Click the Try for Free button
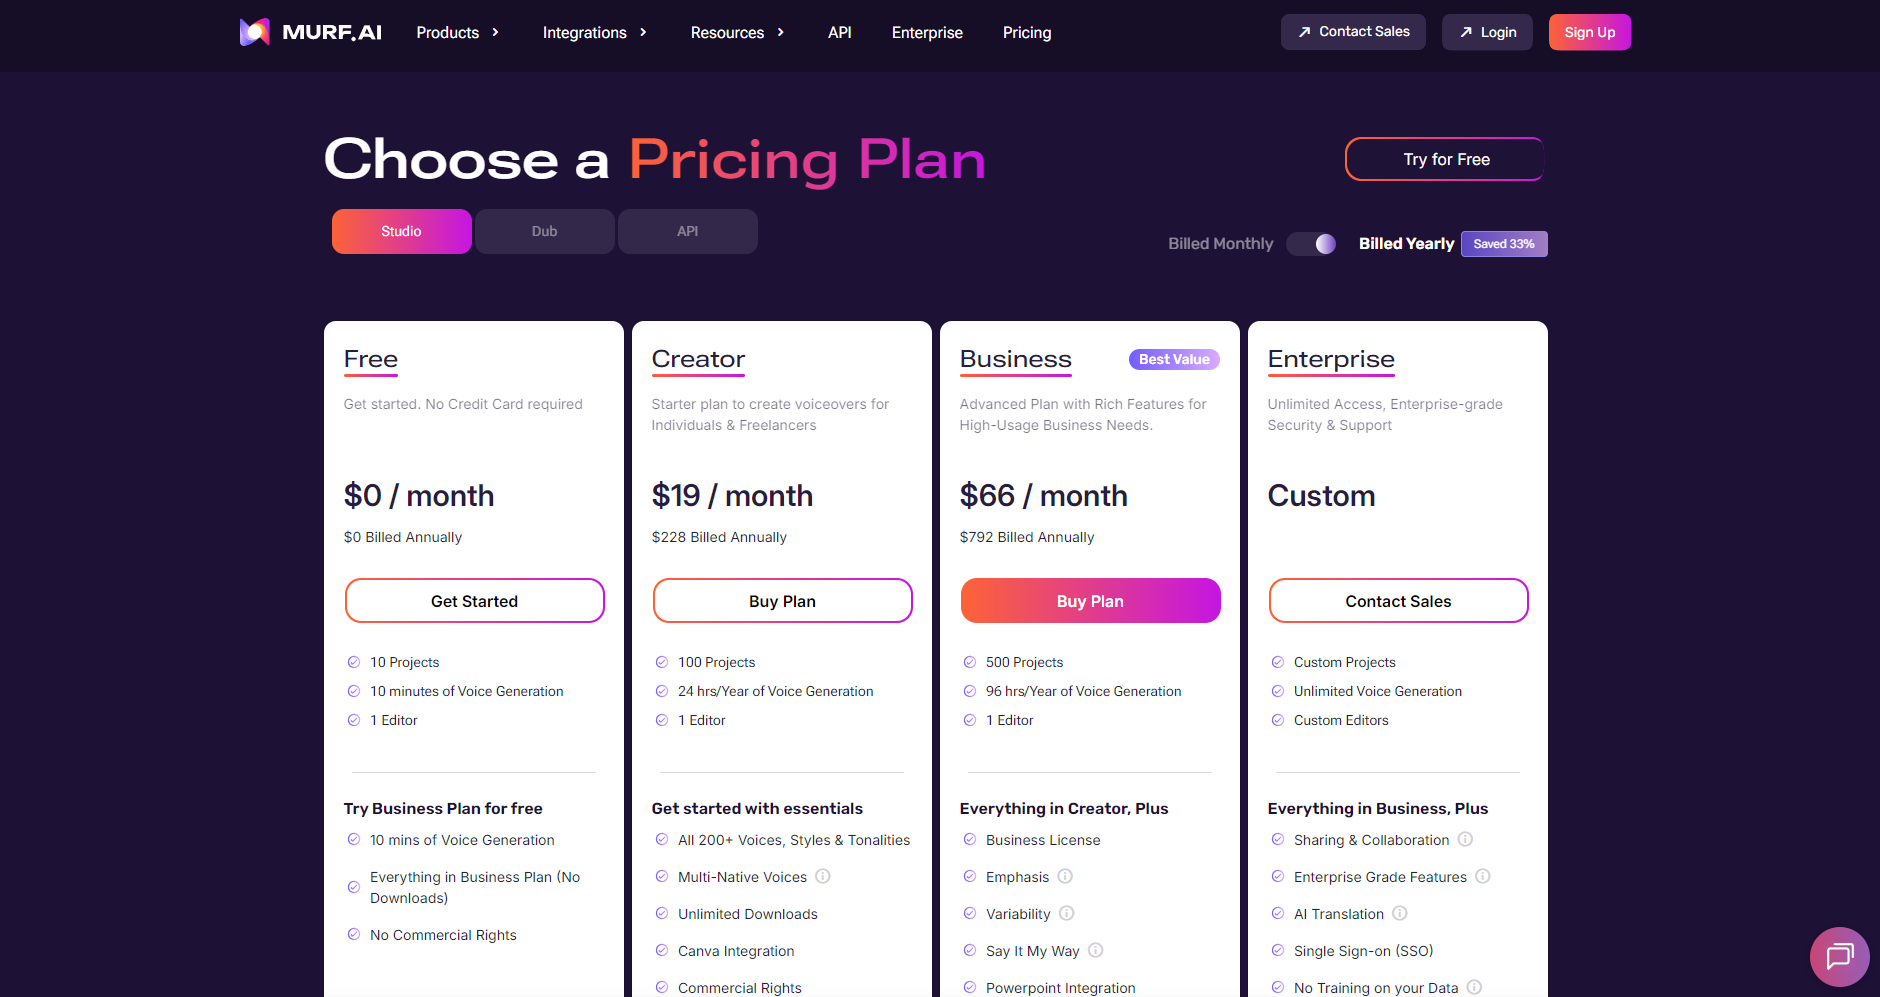Viewport: 1880px width, 997px height. pos(1445,159)
